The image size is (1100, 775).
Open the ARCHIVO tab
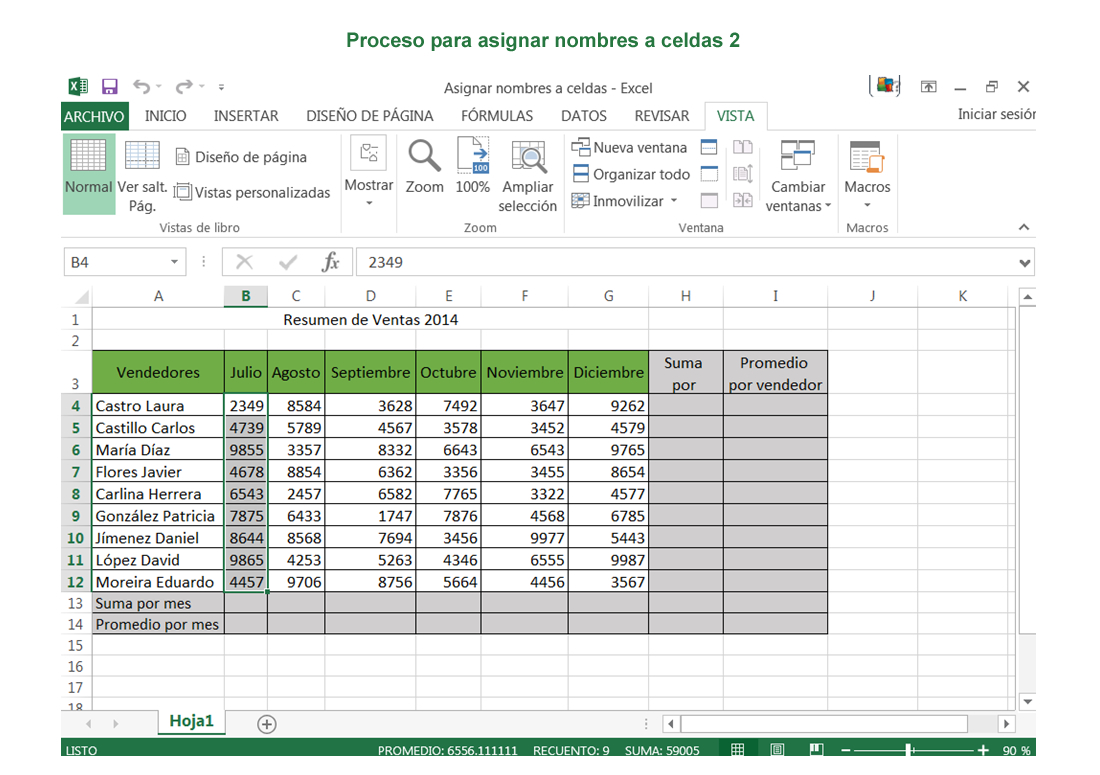[94, 116]
